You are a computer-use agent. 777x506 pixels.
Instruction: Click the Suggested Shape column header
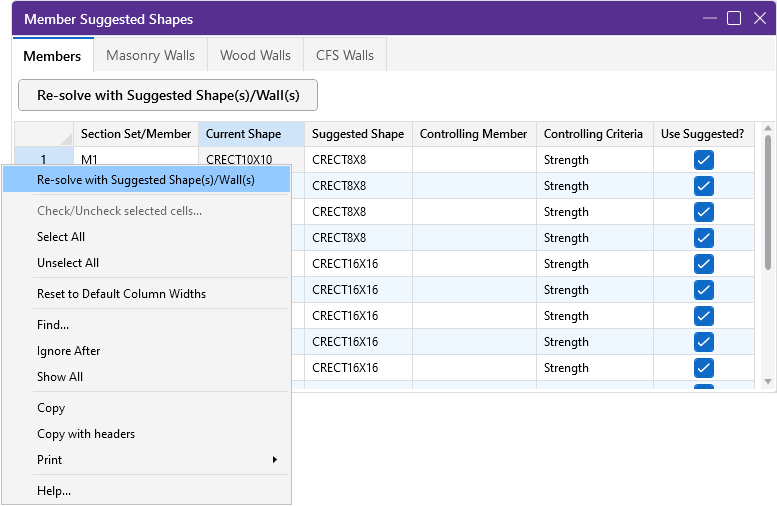pos(358,134)
